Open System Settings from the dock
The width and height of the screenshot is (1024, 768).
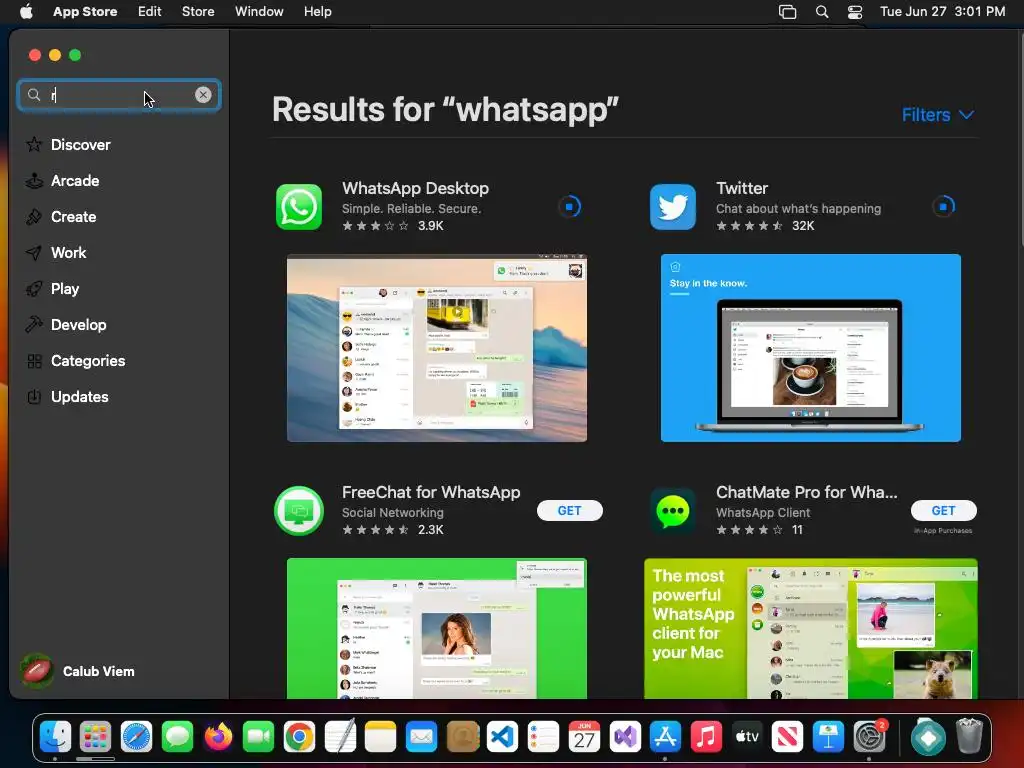click(x=869, y=737)
